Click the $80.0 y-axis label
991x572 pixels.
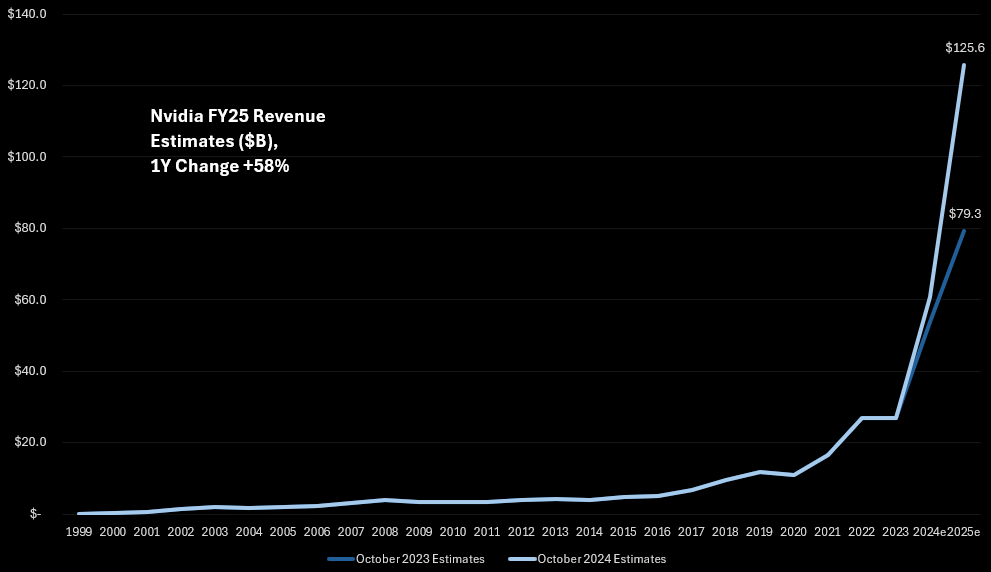30,228
